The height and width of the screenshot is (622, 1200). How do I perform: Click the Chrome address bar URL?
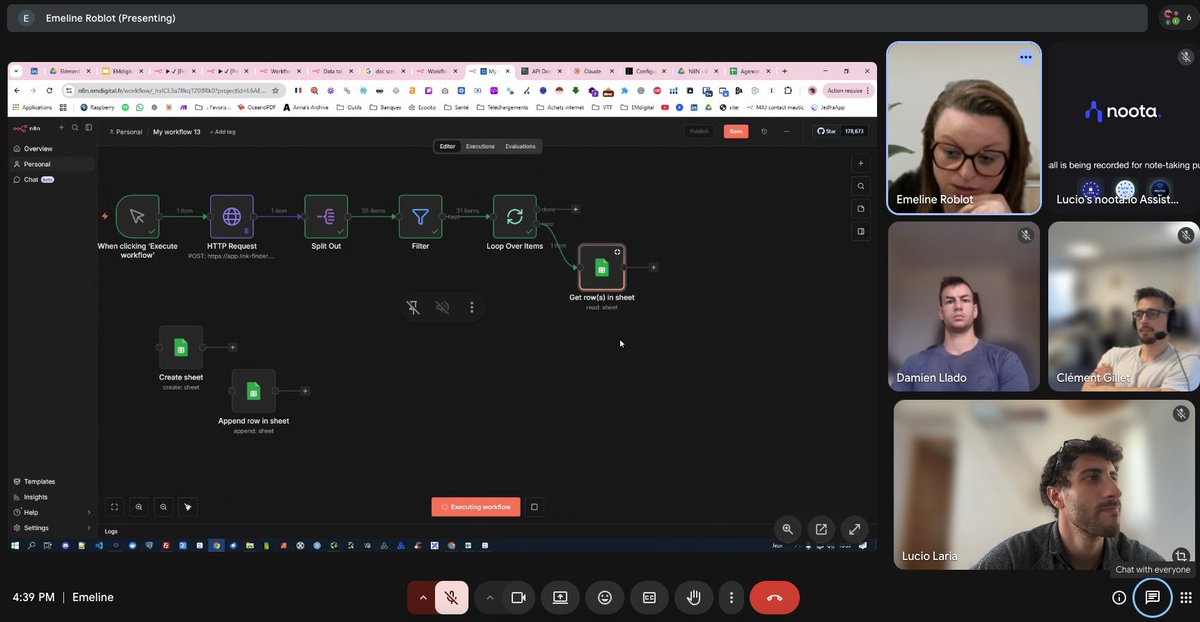pyautogui.click(x=172, y=90)
